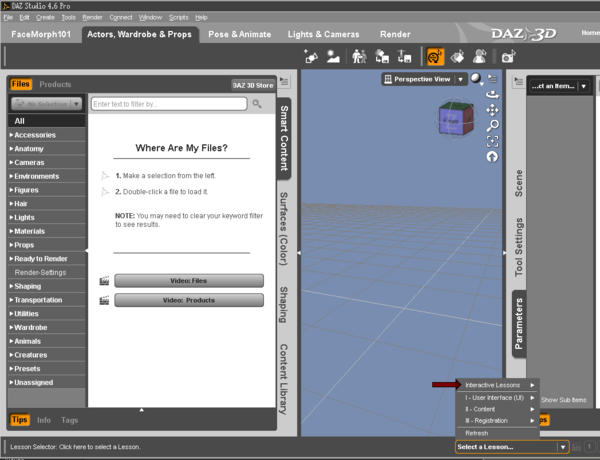The height and width of the screenshot is (460, 600).
Task: Open the Parameters pane options menu icon
Action: 518,81
